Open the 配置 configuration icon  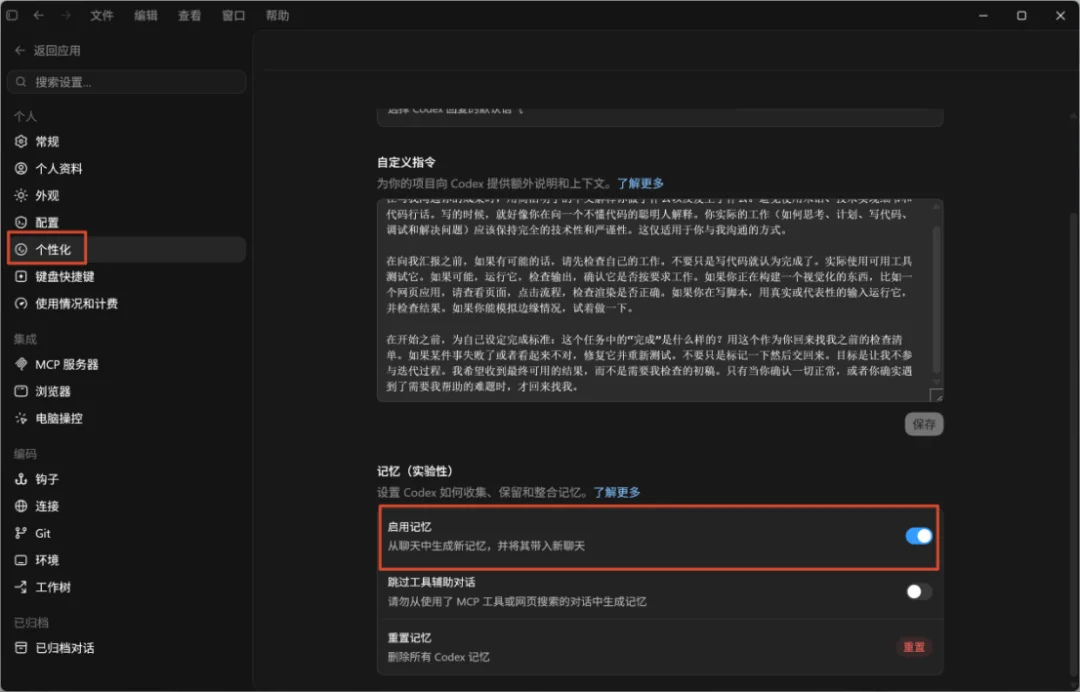coord(21,222)
